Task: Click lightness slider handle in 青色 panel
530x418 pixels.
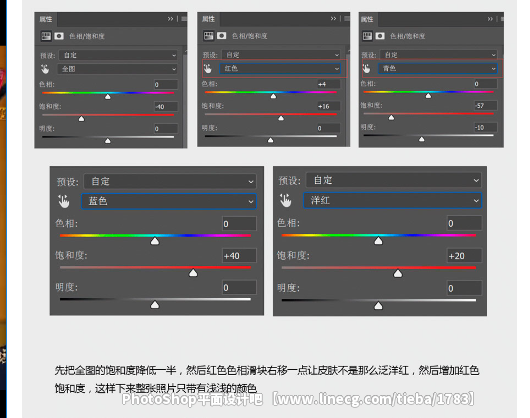Action: coord(421,139)
